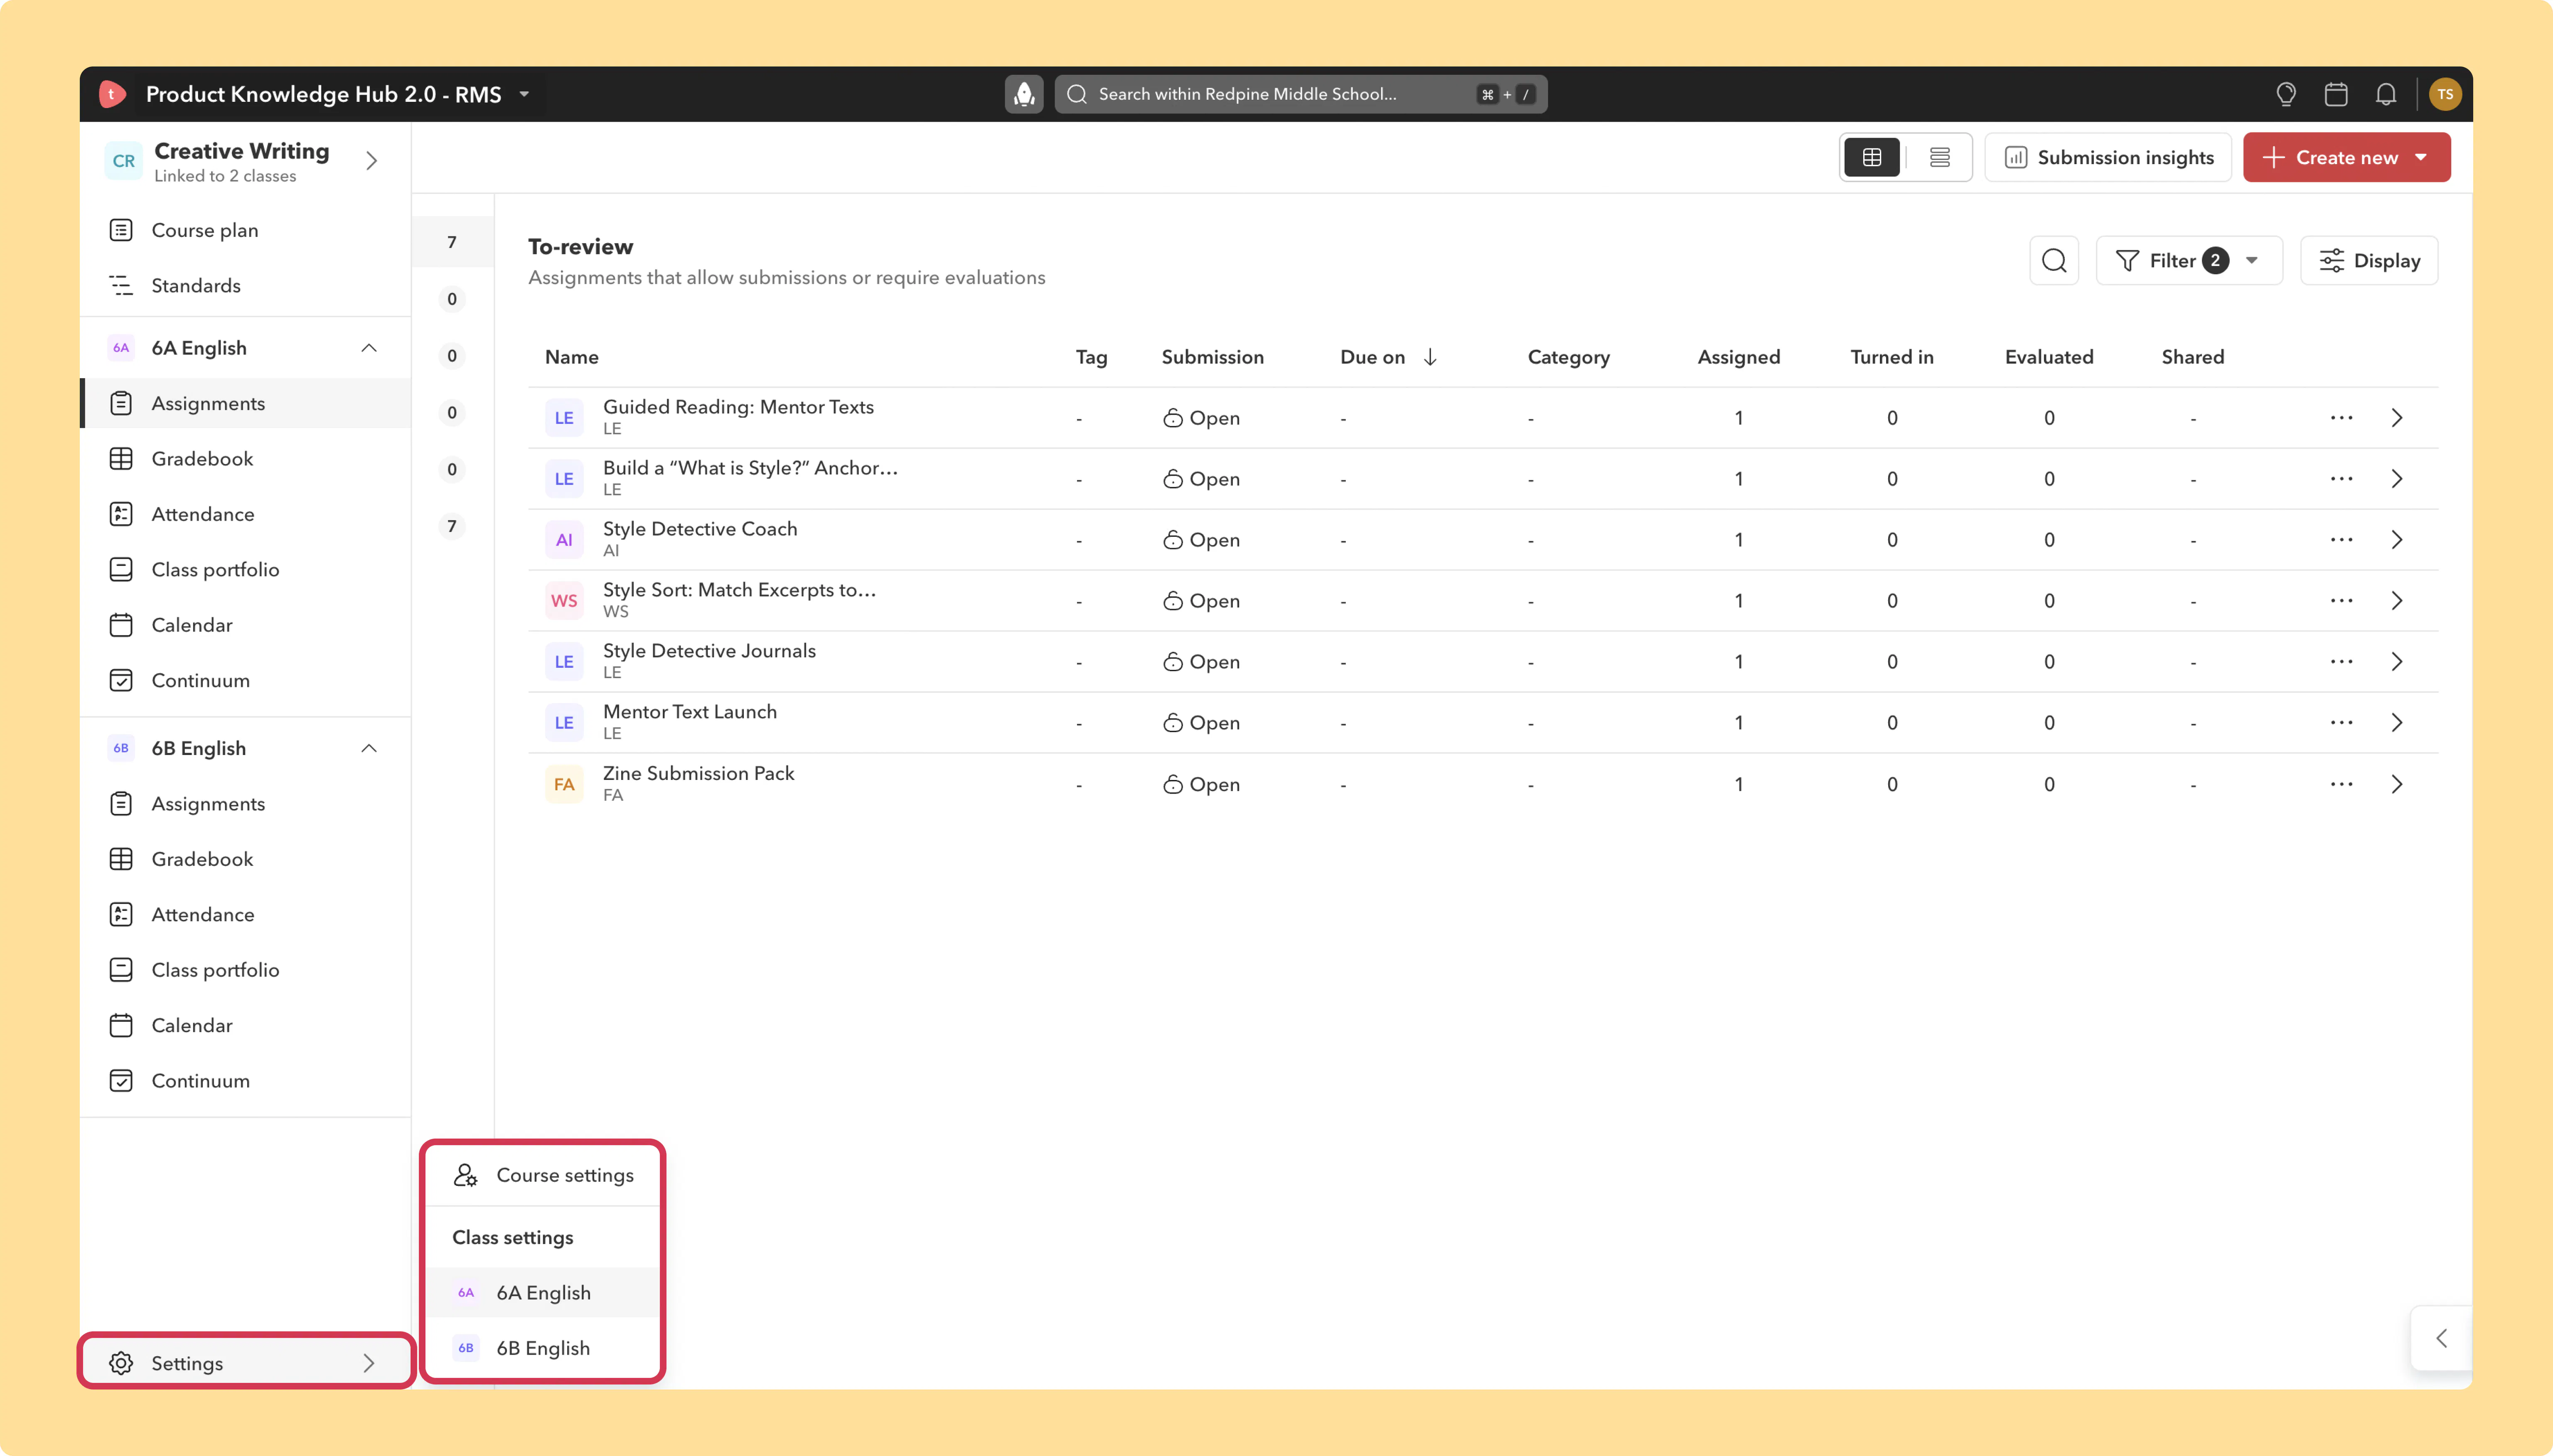
Task: Collapse the 6B English section
Action: (369, 748)
